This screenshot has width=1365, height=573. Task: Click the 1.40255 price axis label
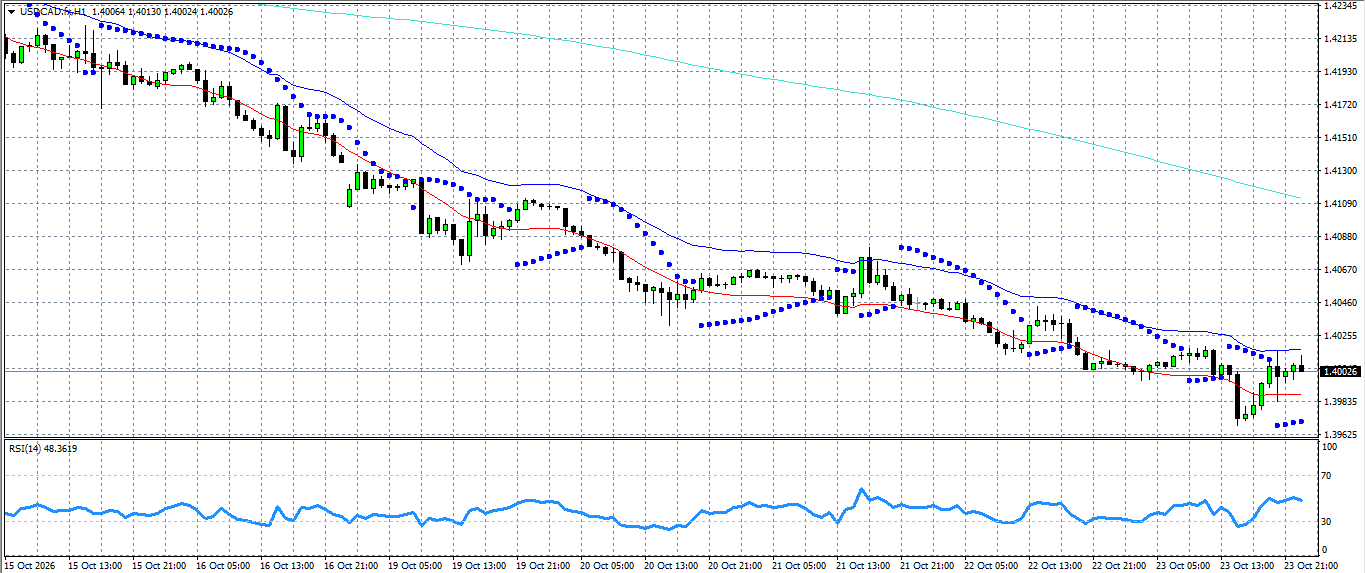[x=1339, y=336]
